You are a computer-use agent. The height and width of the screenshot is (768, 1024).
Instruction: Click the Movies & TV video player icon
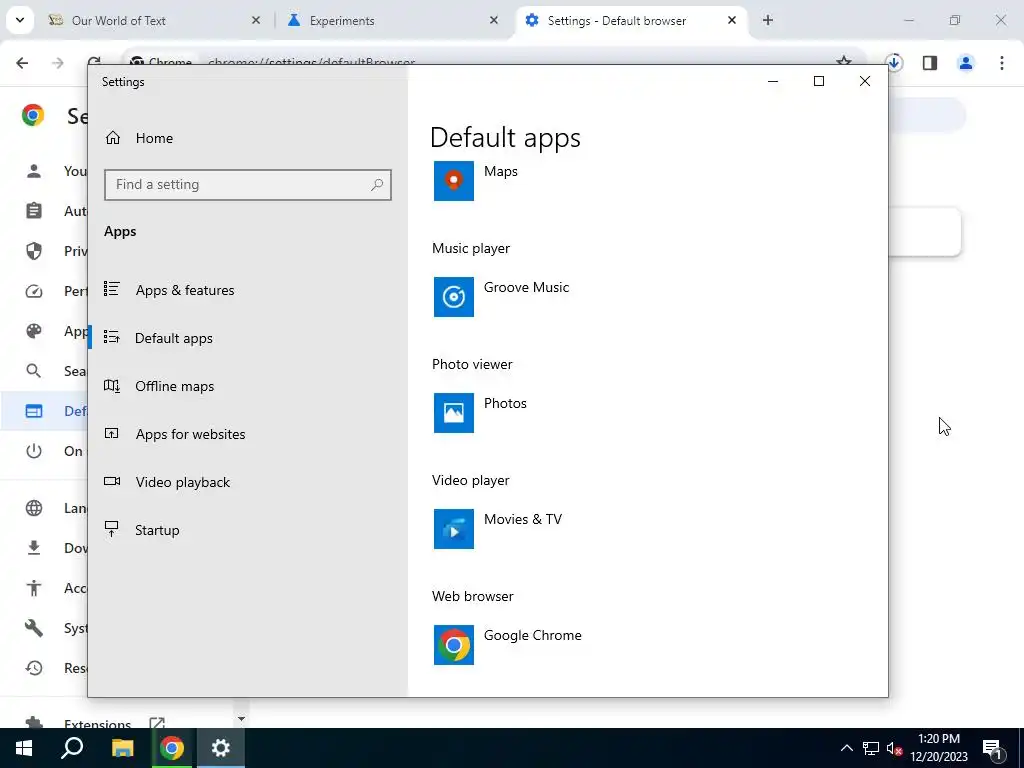[454, 529]
